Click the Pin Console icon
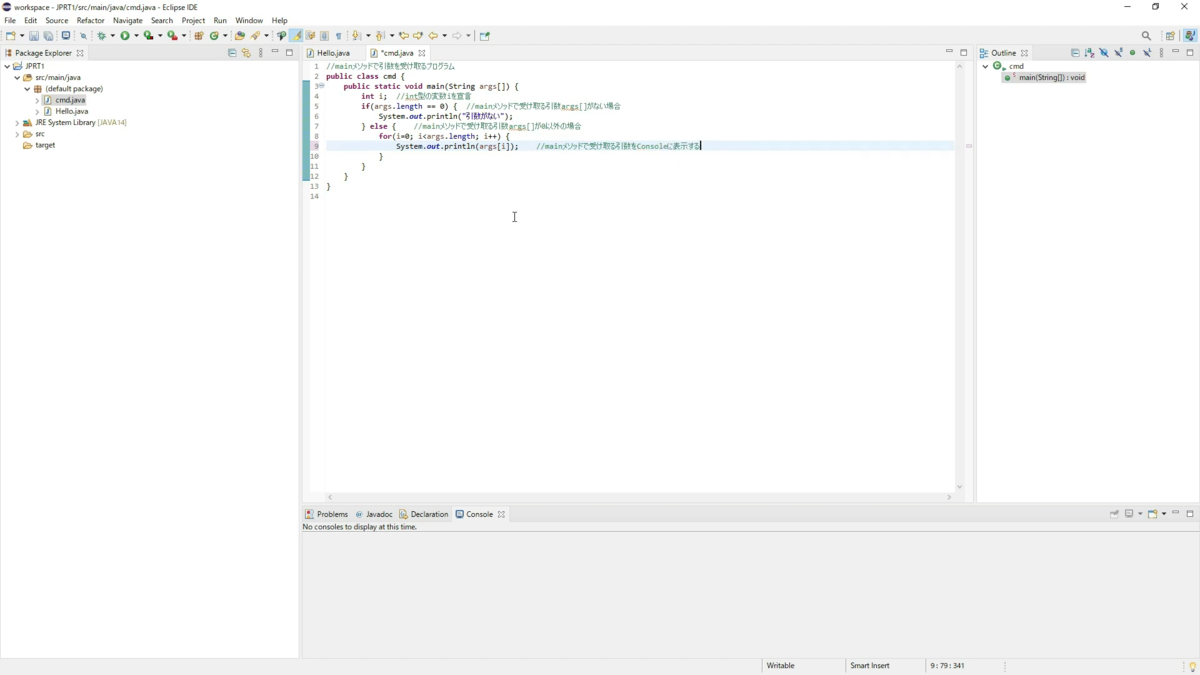The width and height of the screenshot is (1200, 675). click(1114, 514)
